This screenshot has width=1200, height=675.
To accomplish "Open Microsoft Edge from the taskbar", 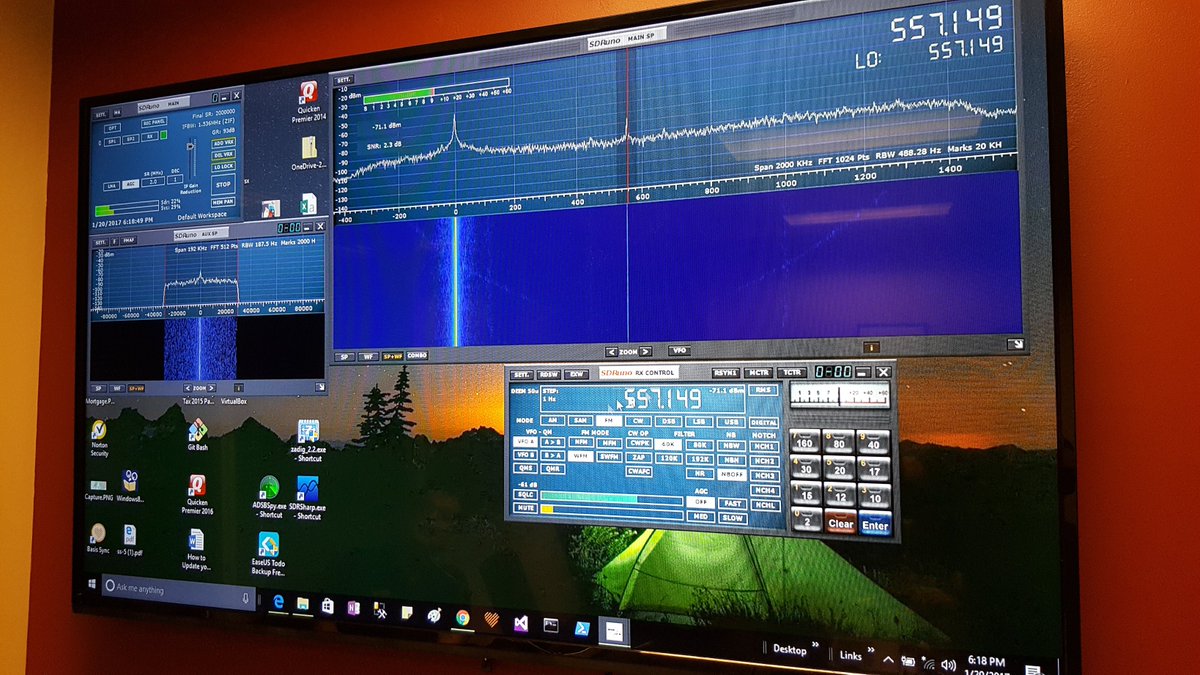I will [278, 602].
